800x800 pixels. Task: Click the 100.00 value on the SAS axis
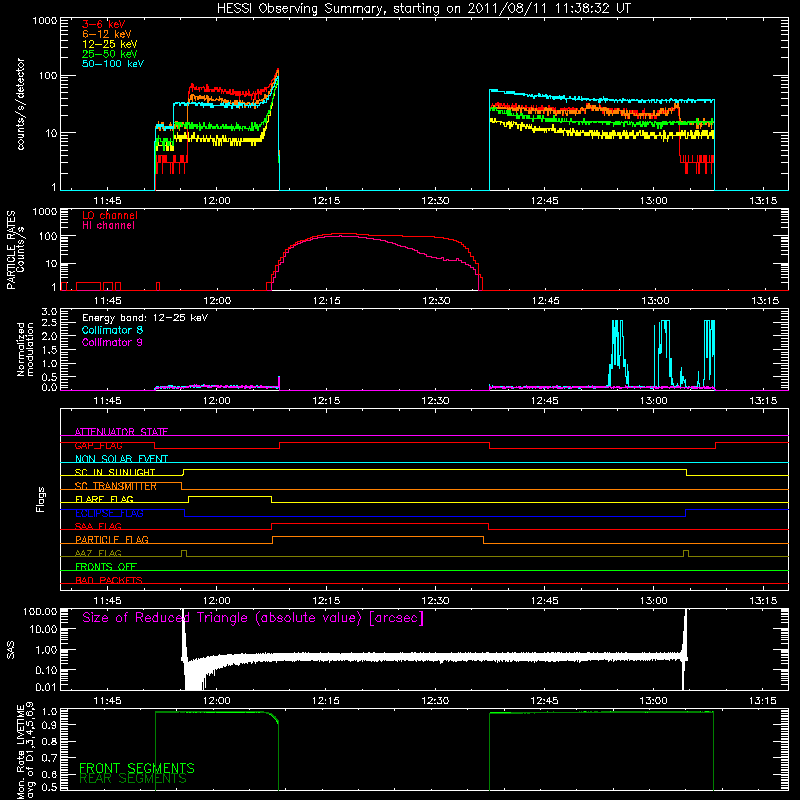tap(40, 612)
